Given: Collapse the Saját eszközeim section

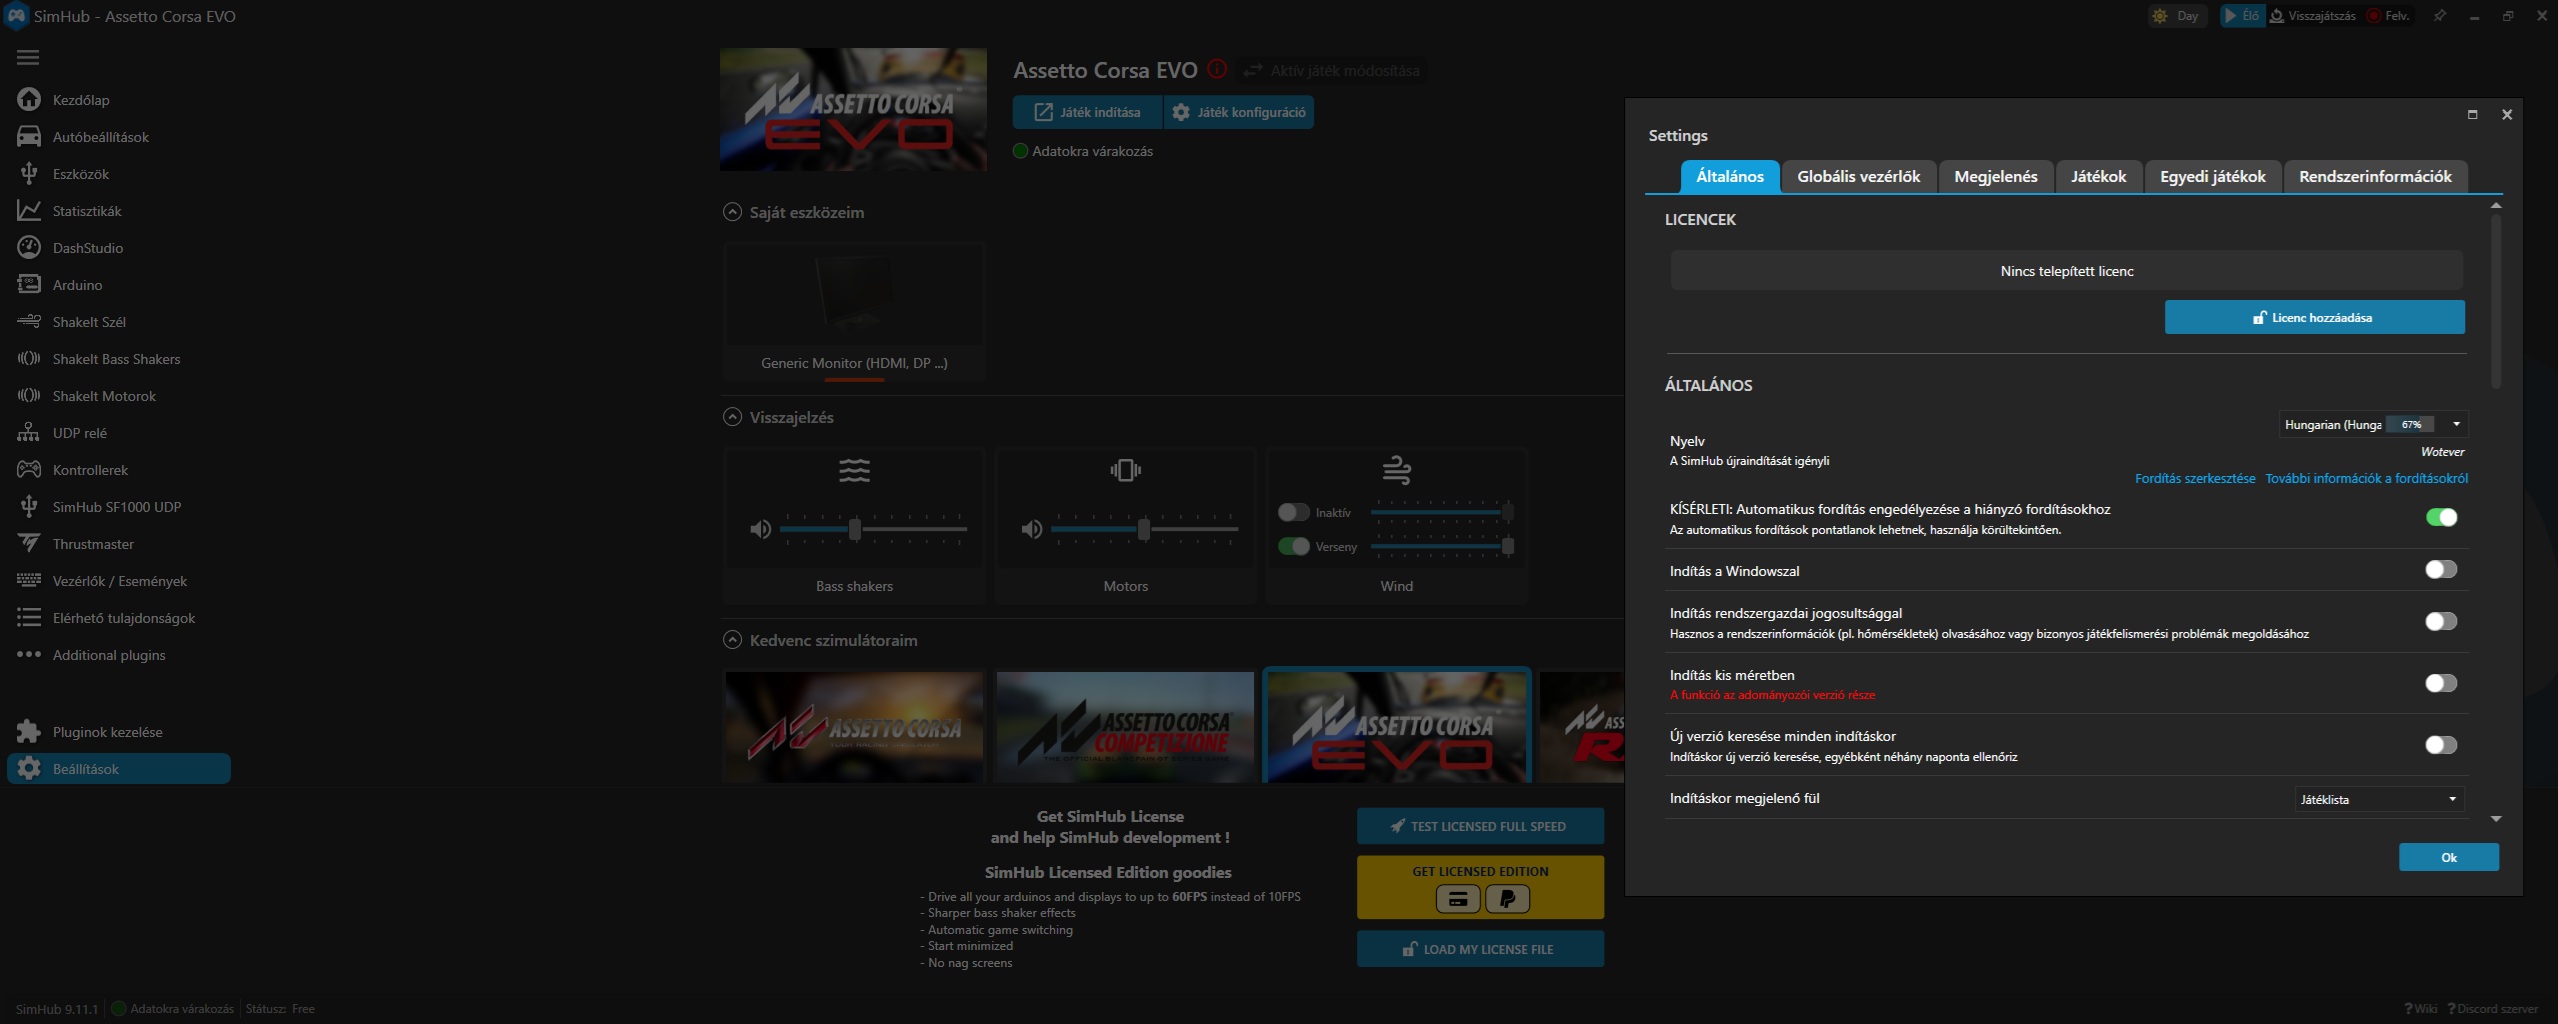Looking at the screenshot, I should [732, 212].
